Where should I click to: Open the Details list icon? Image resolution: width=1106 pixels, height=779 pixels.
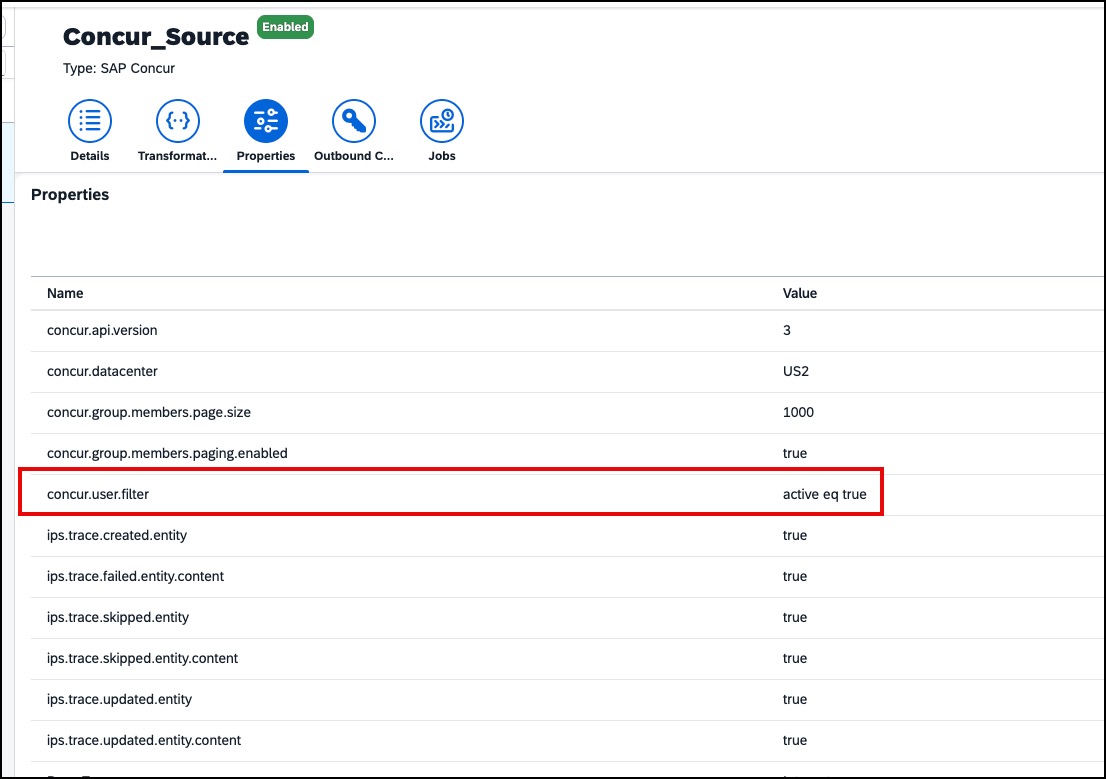coord(90,121)
